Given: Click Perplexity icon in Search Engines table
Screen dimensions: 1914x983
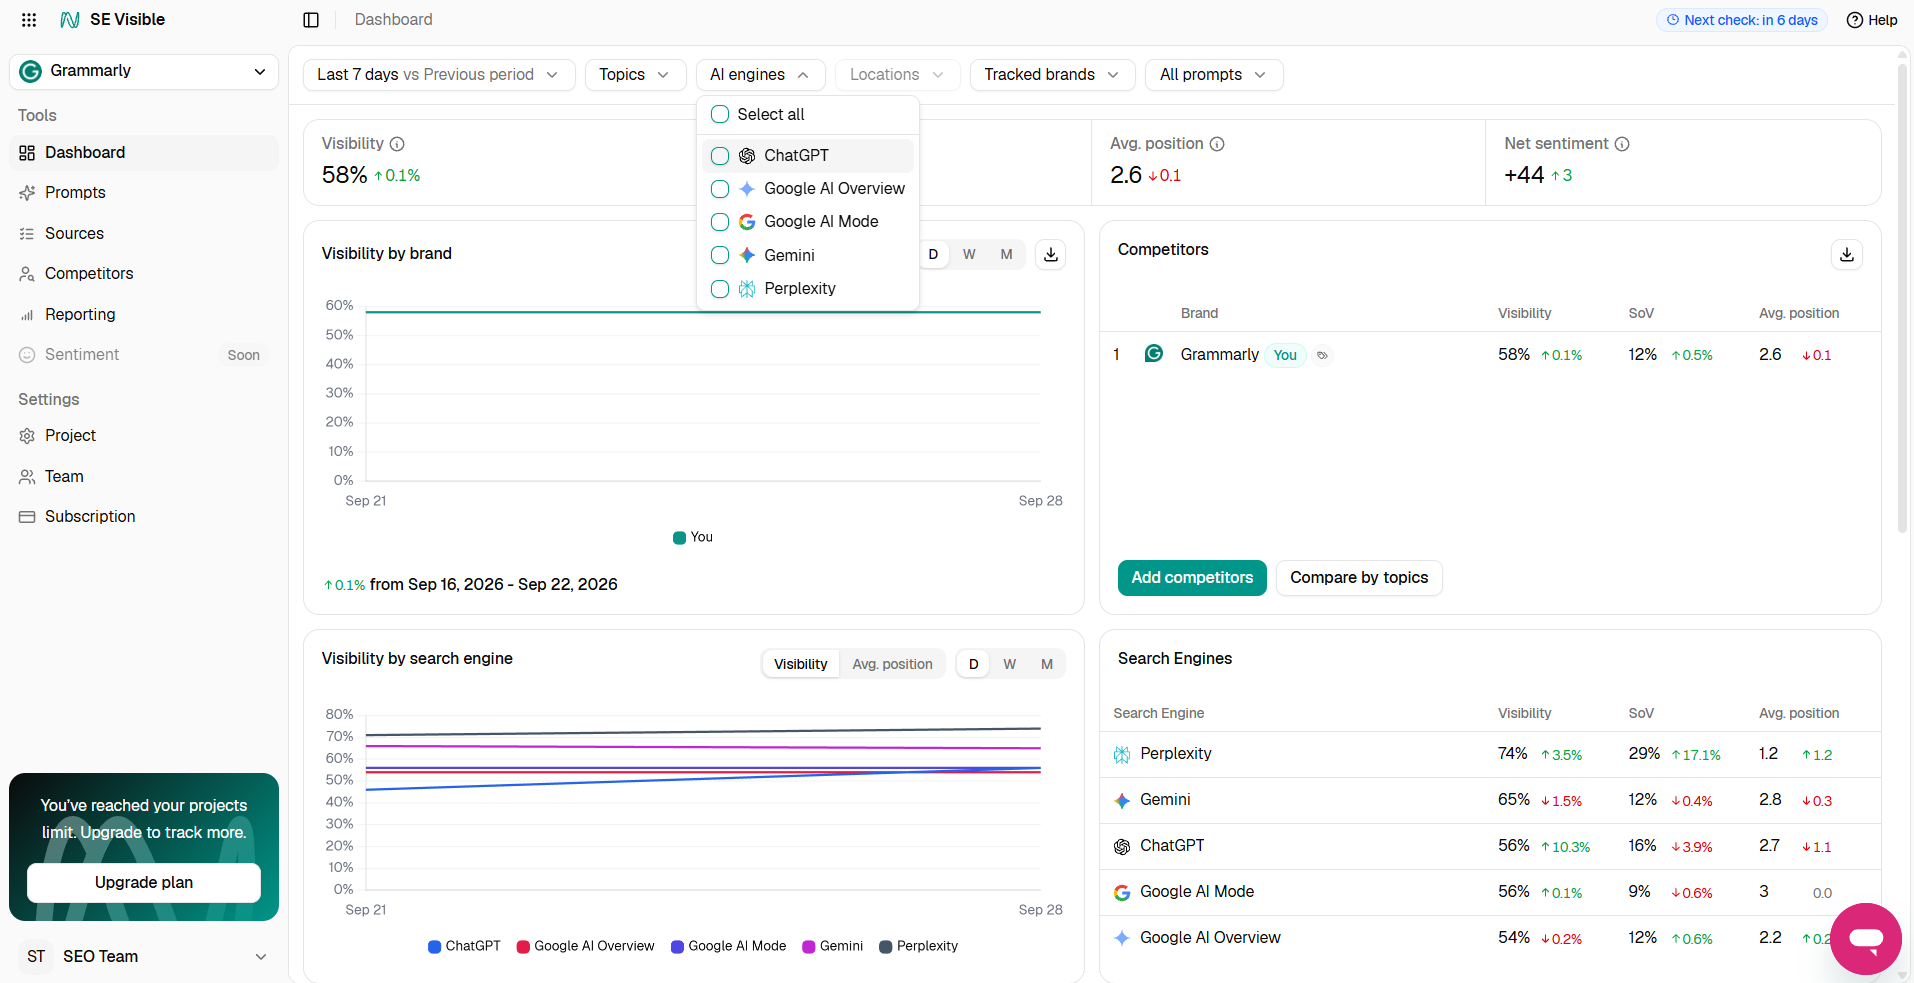Looking at the screenshot, I should [1122, 755].
